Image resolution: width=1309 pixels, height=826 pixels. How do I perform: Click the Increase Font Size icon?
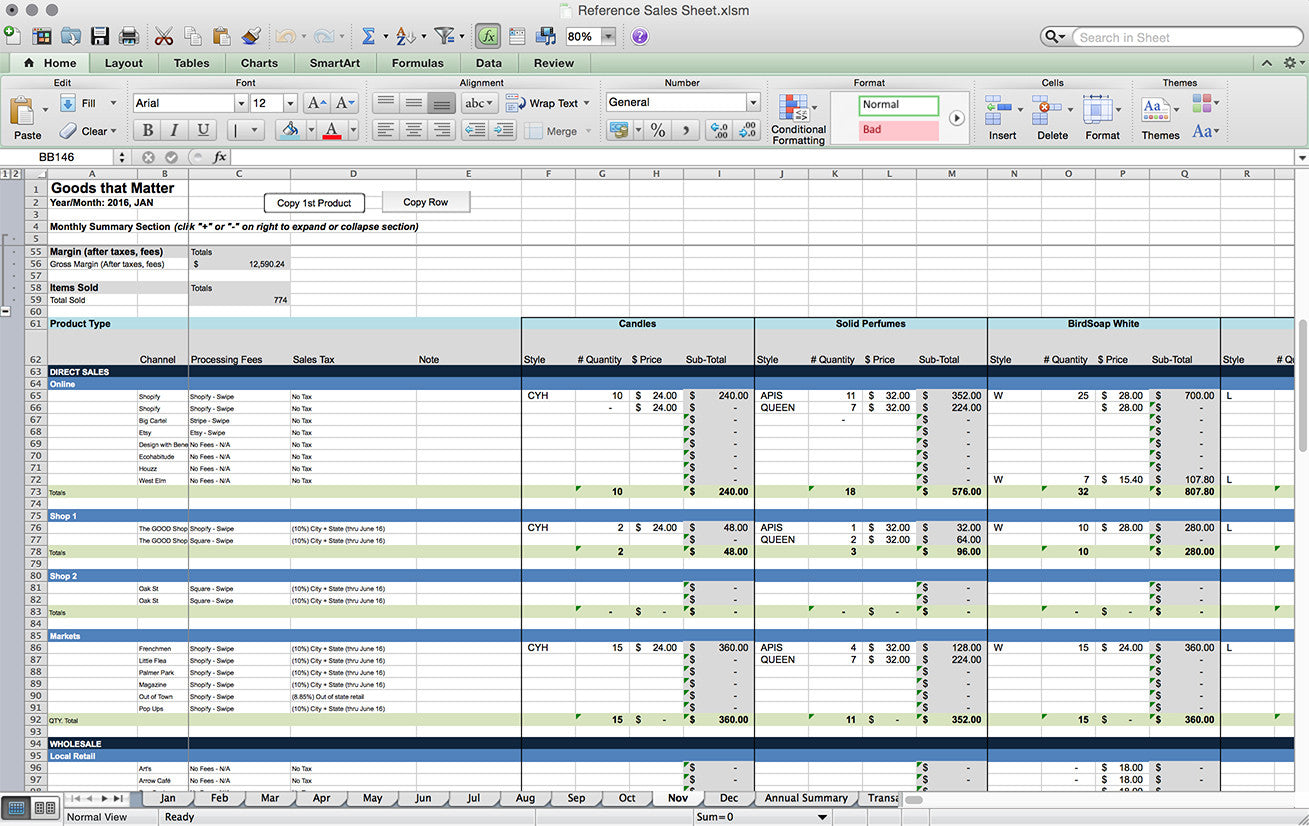point(316,103)
